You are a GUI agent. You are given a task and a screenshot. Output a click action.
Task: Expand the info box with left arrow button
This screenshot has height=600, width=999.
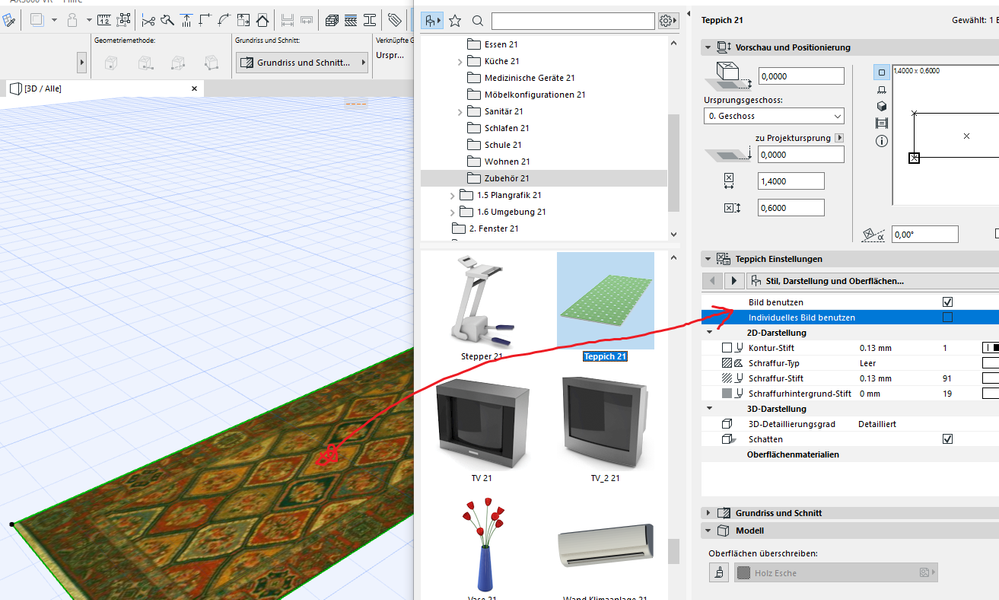click(82, 62)
